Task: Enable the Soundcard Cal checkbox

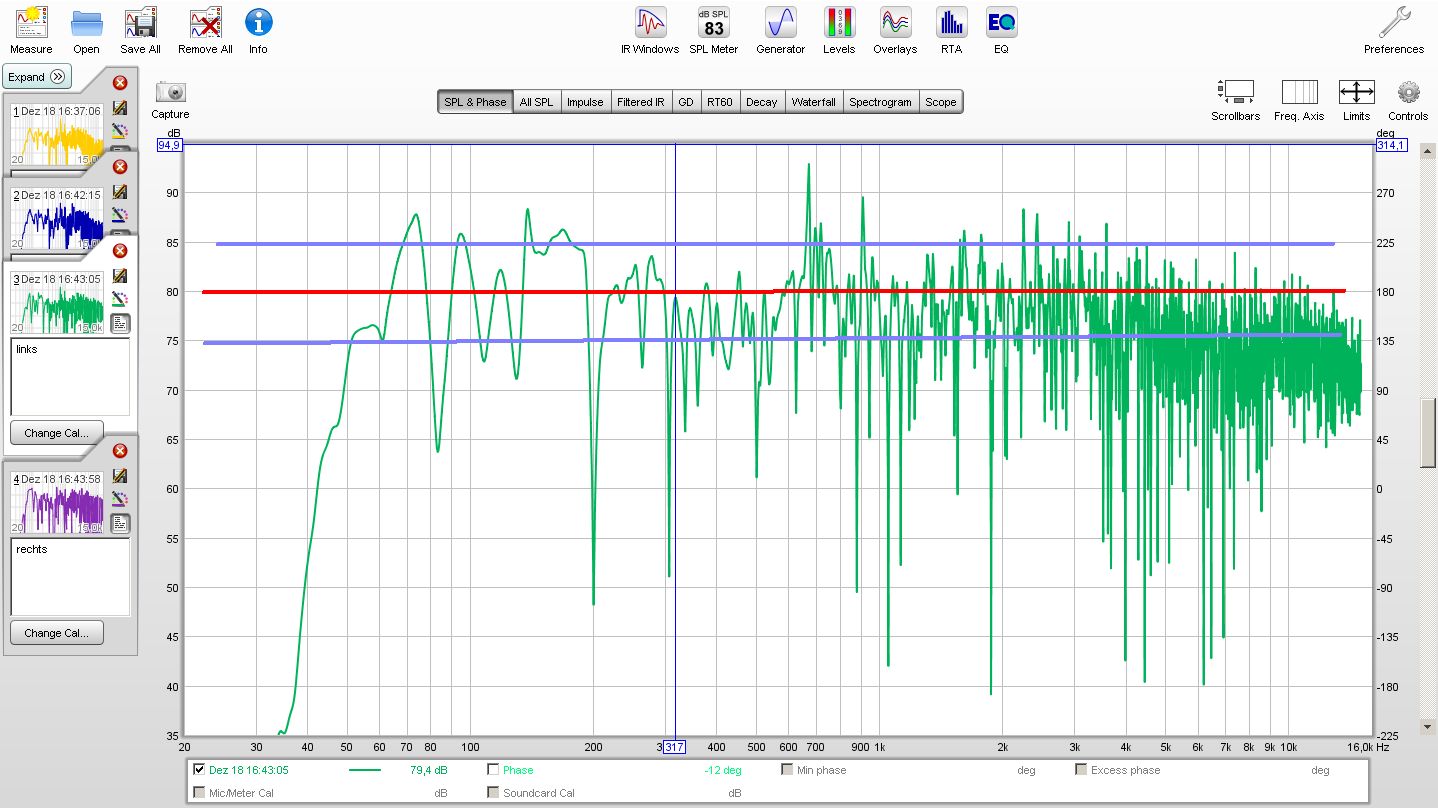Action: [x=493, y=793]
